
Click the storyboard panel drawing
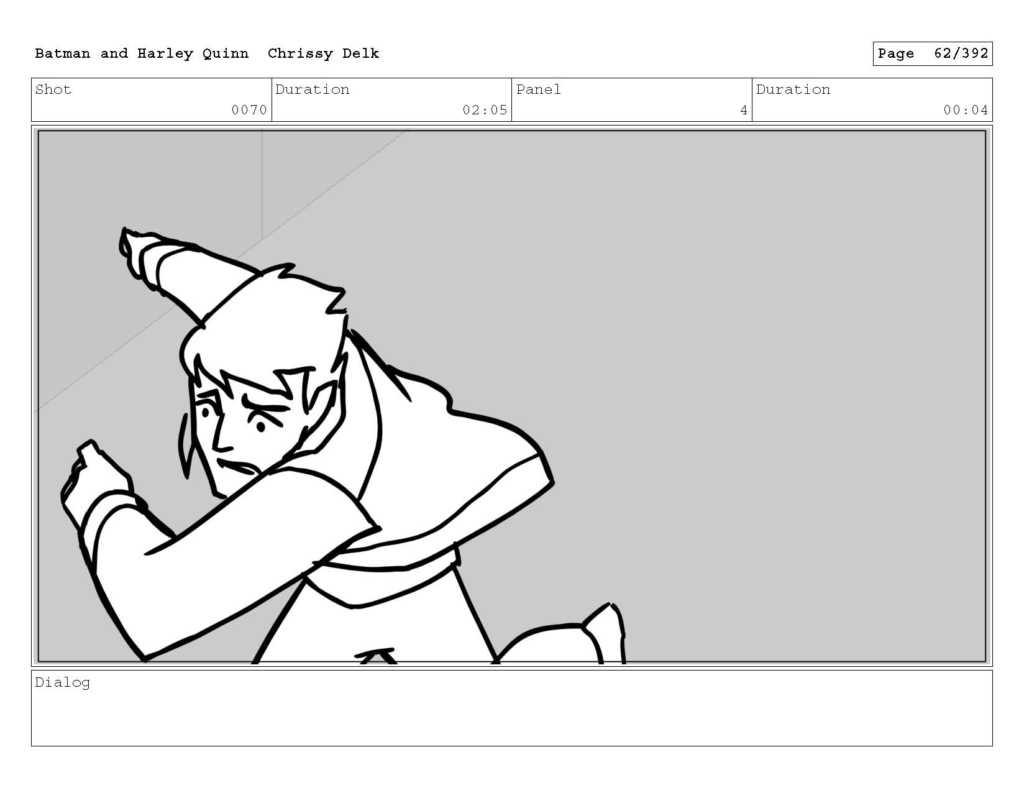[x=512, y=396]
